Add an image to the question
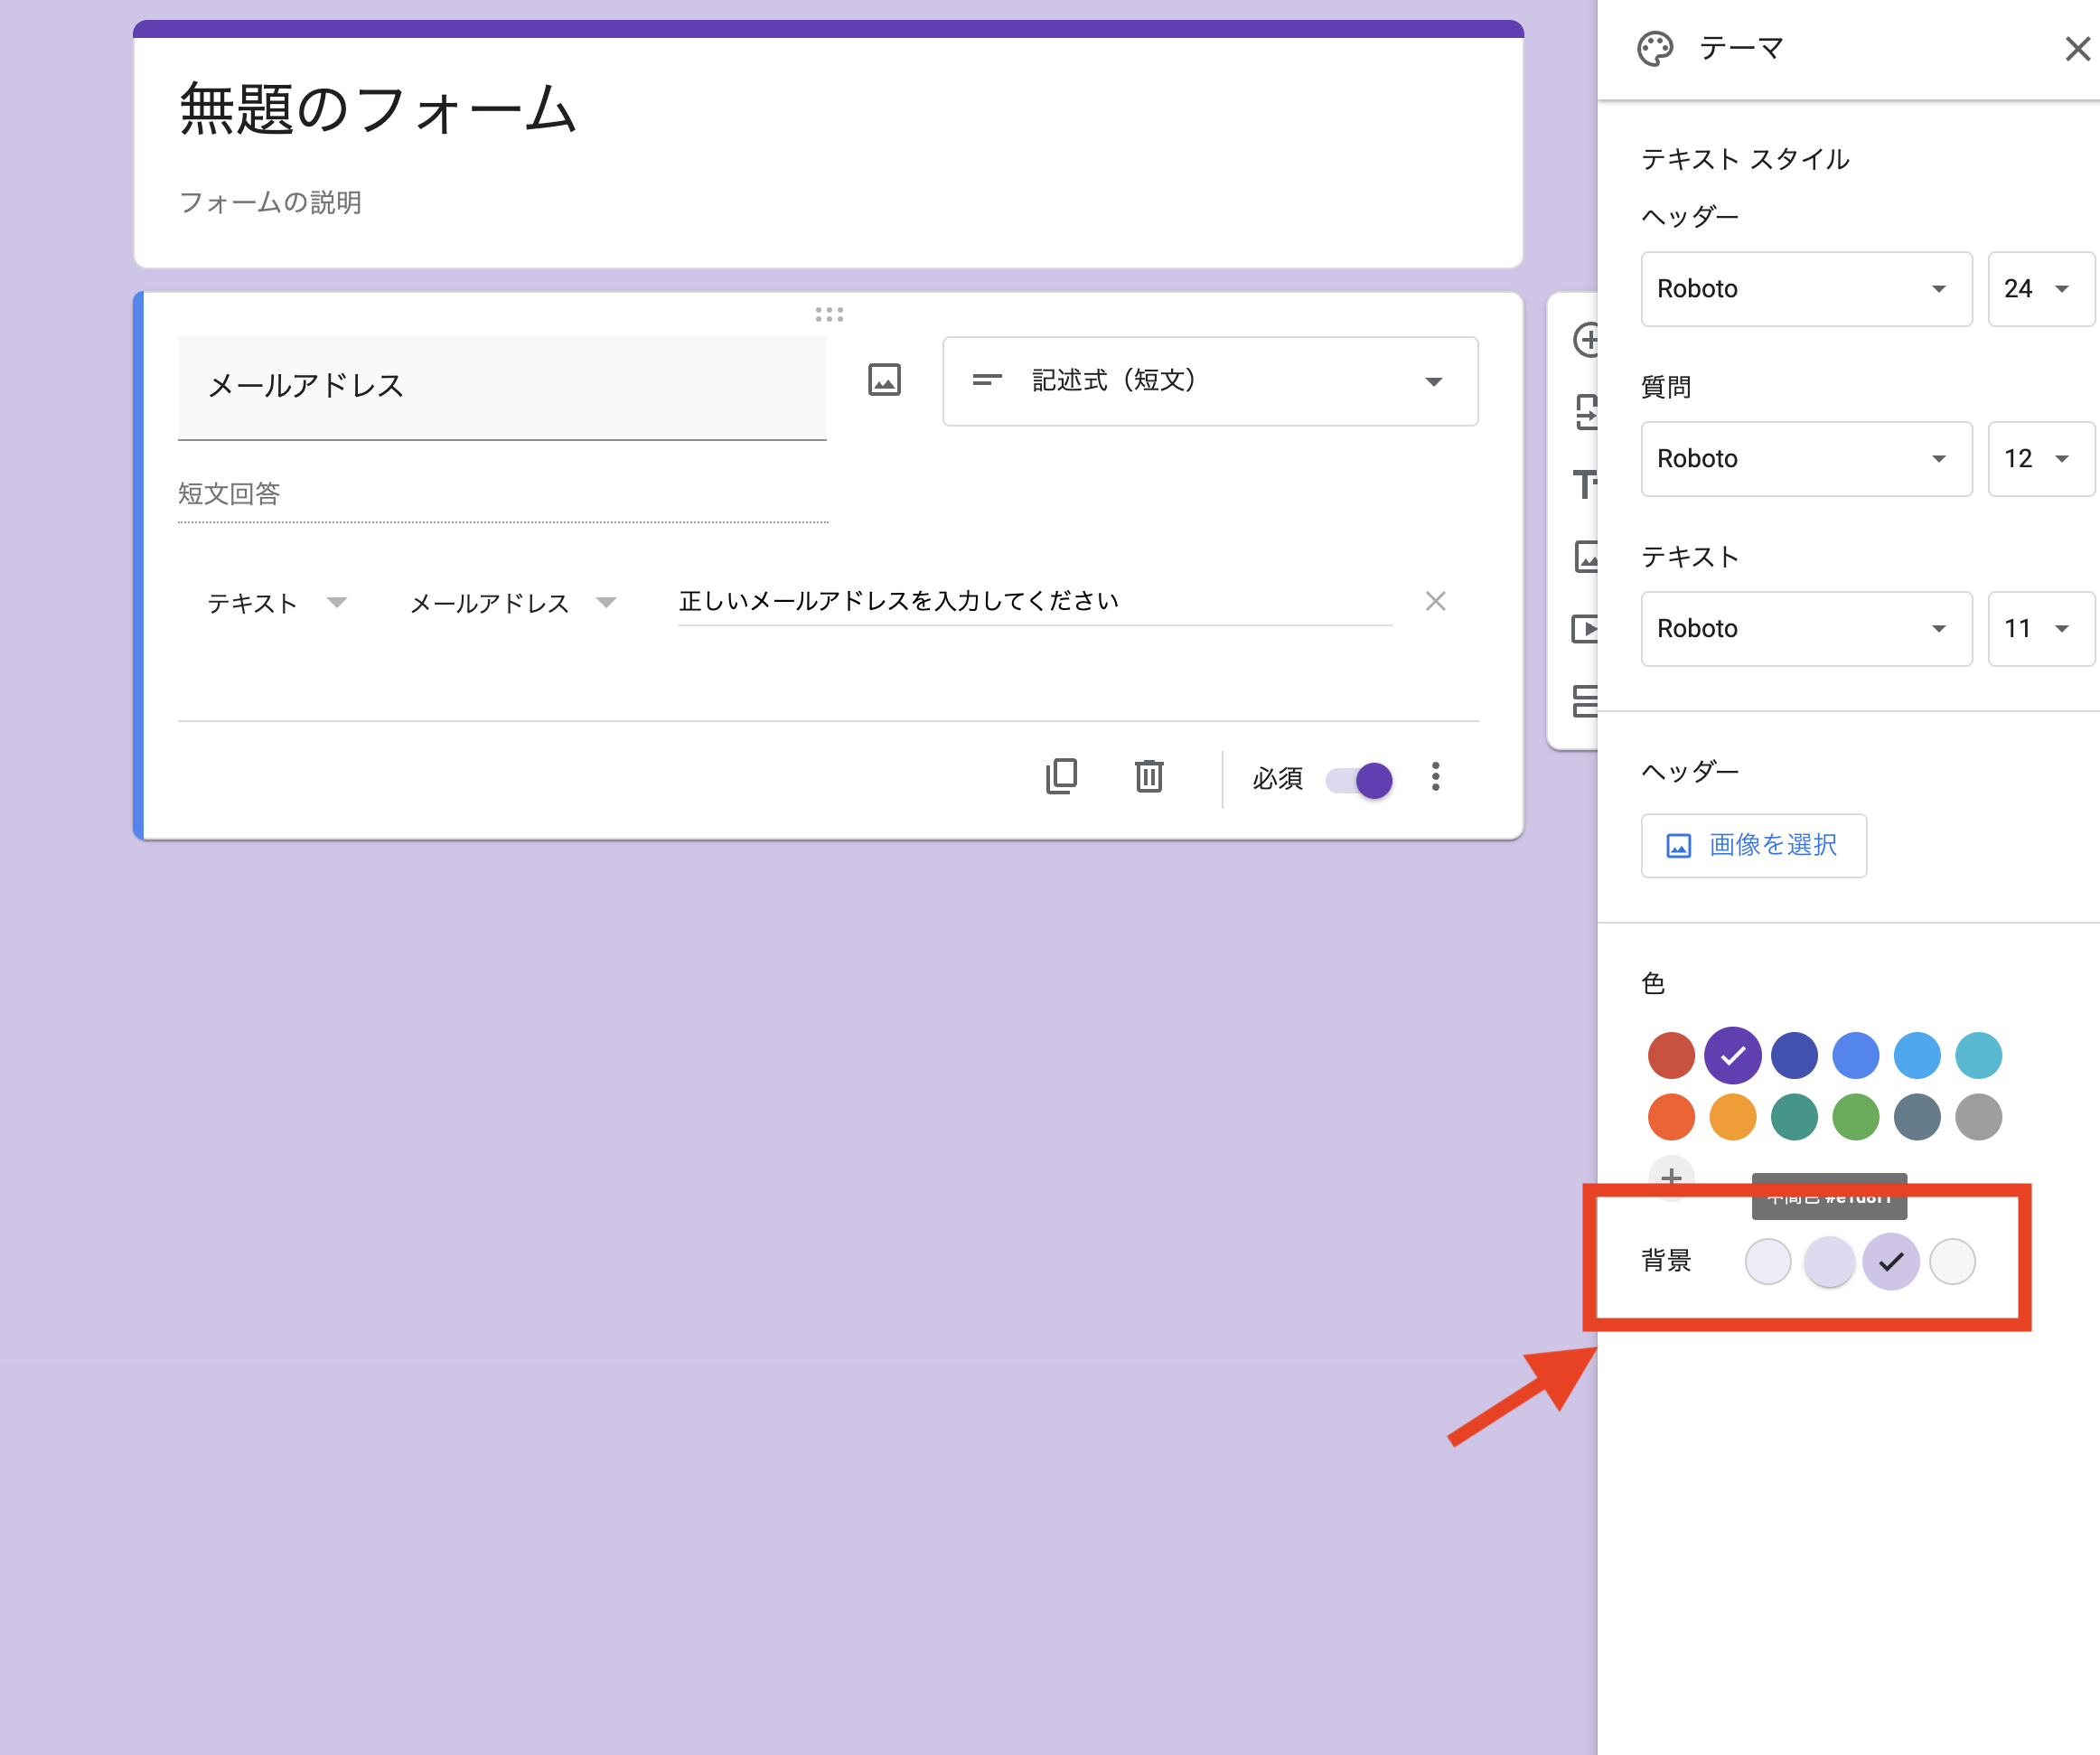Screen dimensions: 2100x1755 tap(884, 381)
